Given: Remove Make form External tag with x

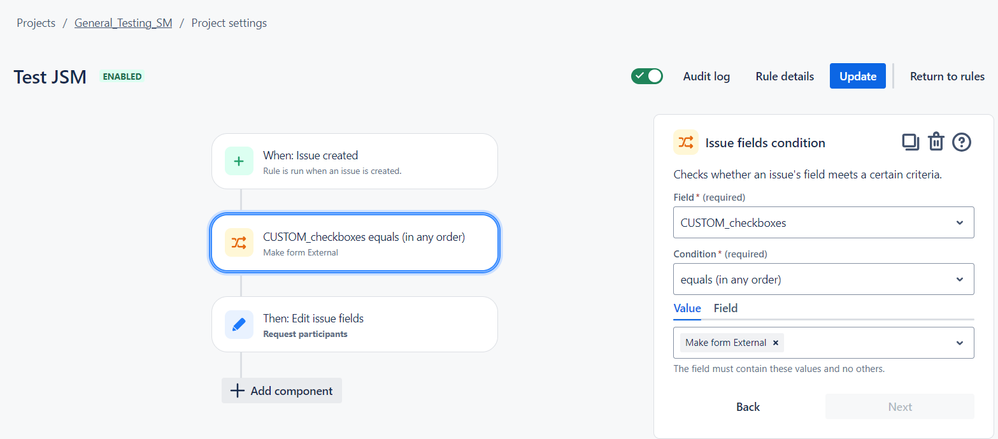Looking at the screenshot, I should coord(775,343).
